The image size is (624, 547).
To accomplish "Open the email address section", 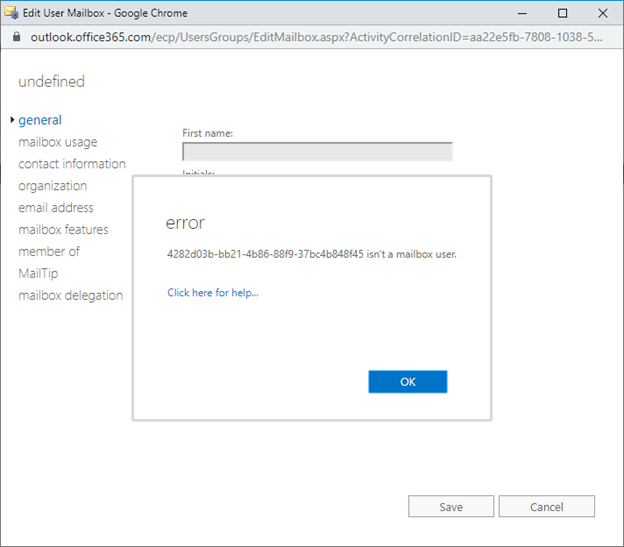I will (56, 208).
